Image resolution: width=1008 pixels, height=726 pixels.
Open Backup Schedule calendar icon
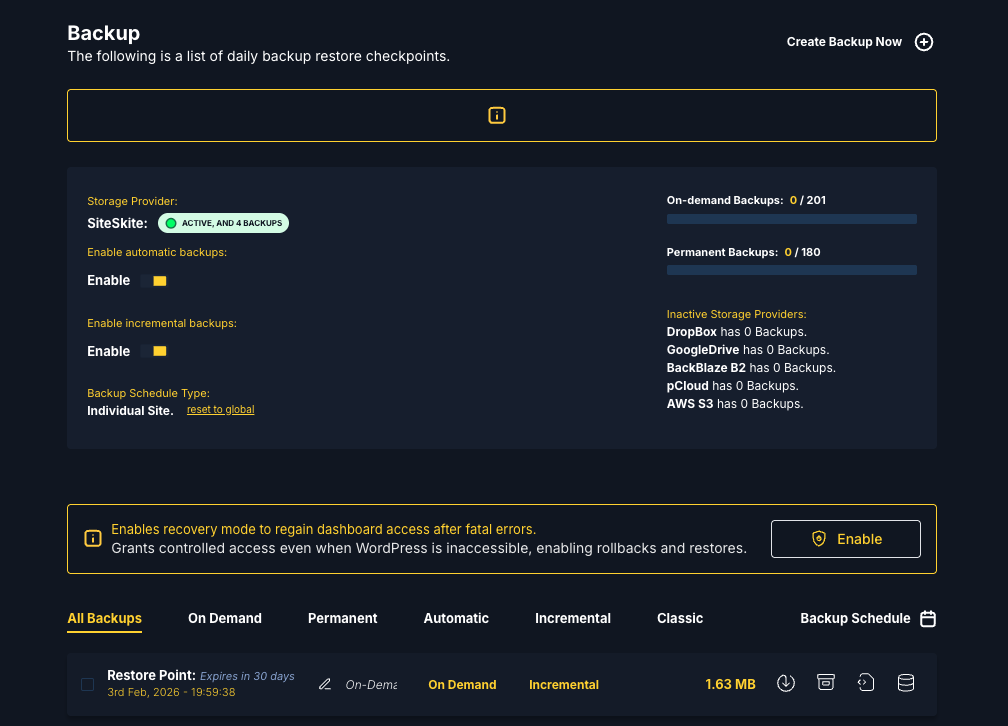click(928, 619)
